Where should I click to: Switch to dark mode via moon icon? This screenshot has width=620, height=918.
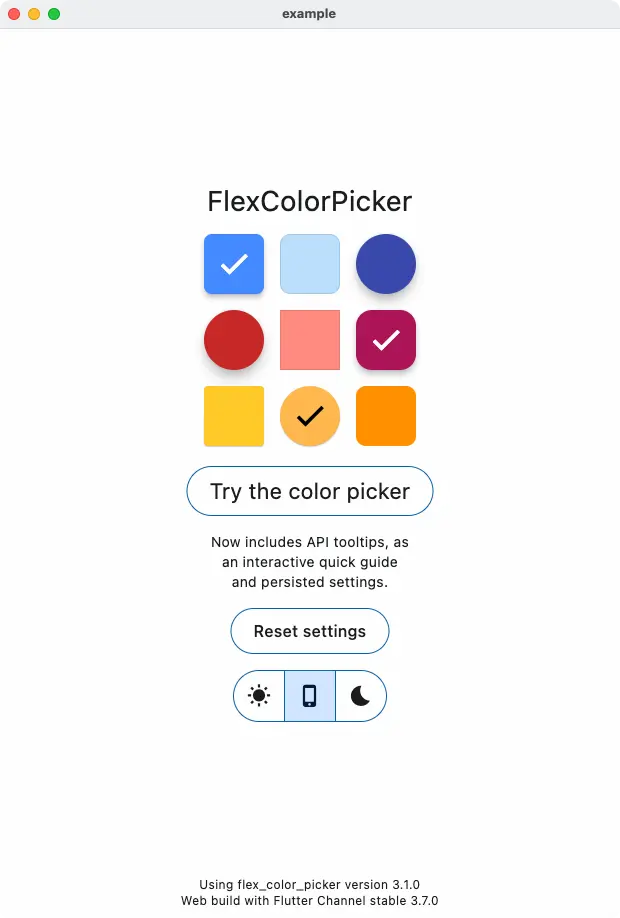360,695
